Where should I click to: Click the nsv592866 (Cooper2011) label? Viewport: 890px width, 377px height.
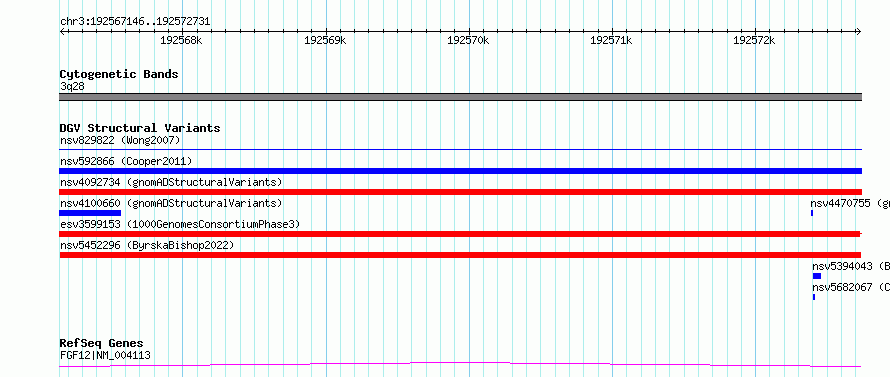(126, 161)
